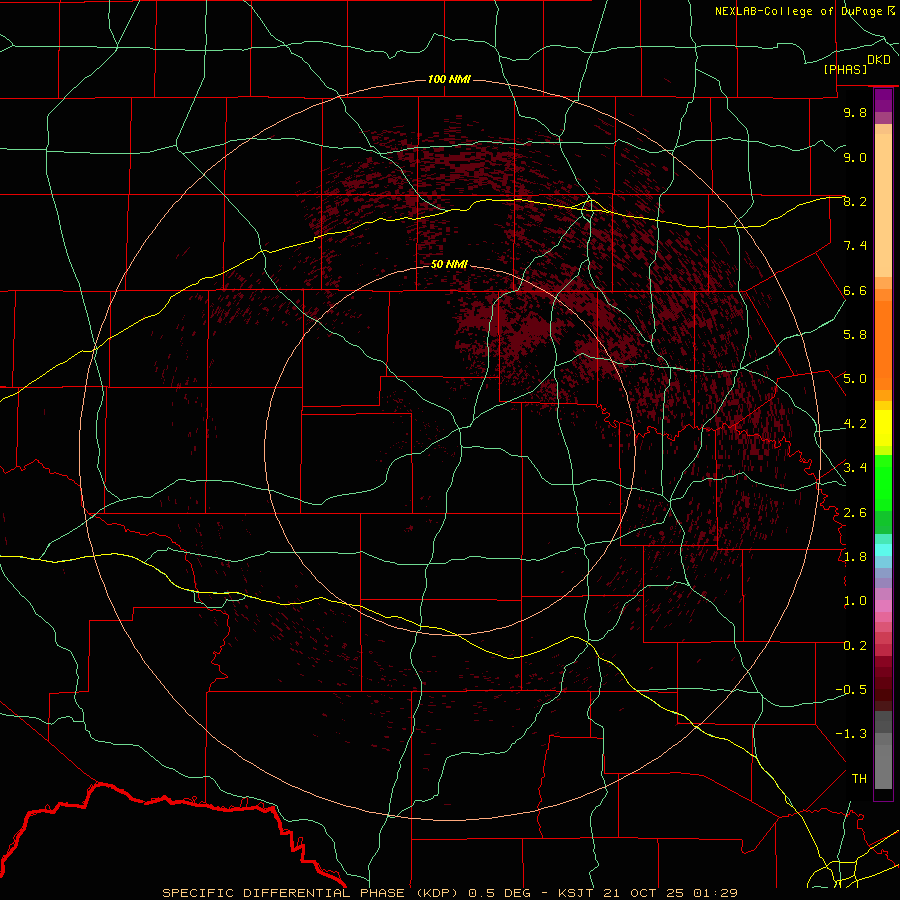Image resolution: width=900 pixels, height=900 pixels.
Task: Click the 9.8 scale value
Action: pos(855,112)
